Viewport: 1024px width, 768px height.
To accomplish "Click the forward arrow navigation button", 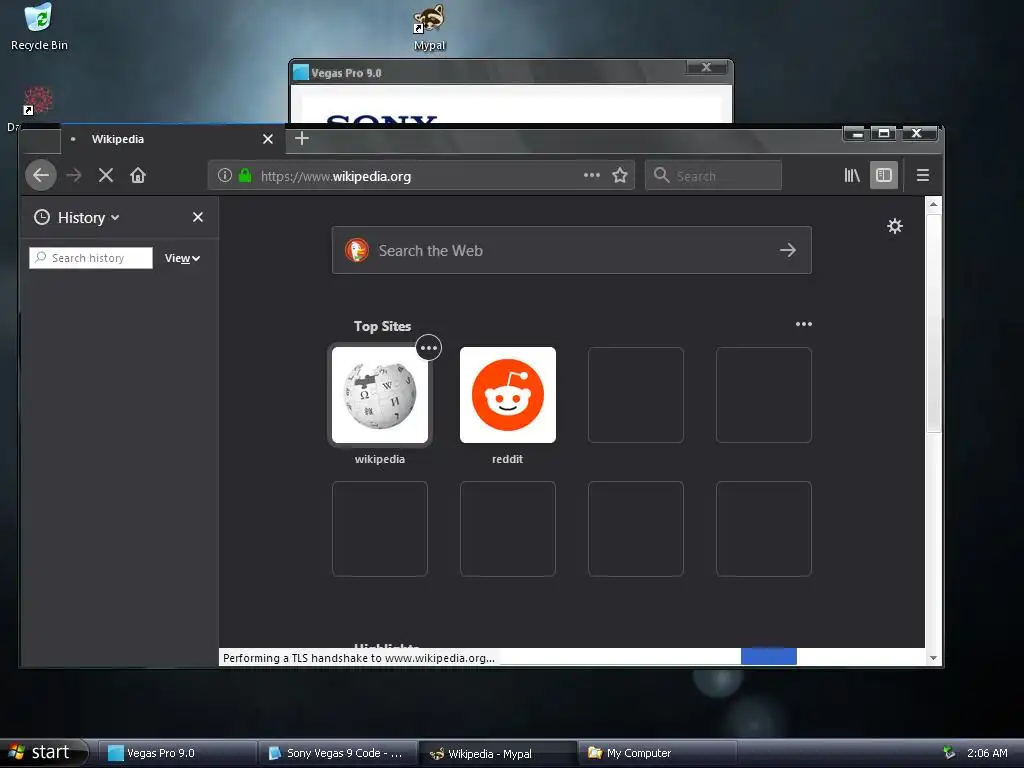I will tap(74, 175).
